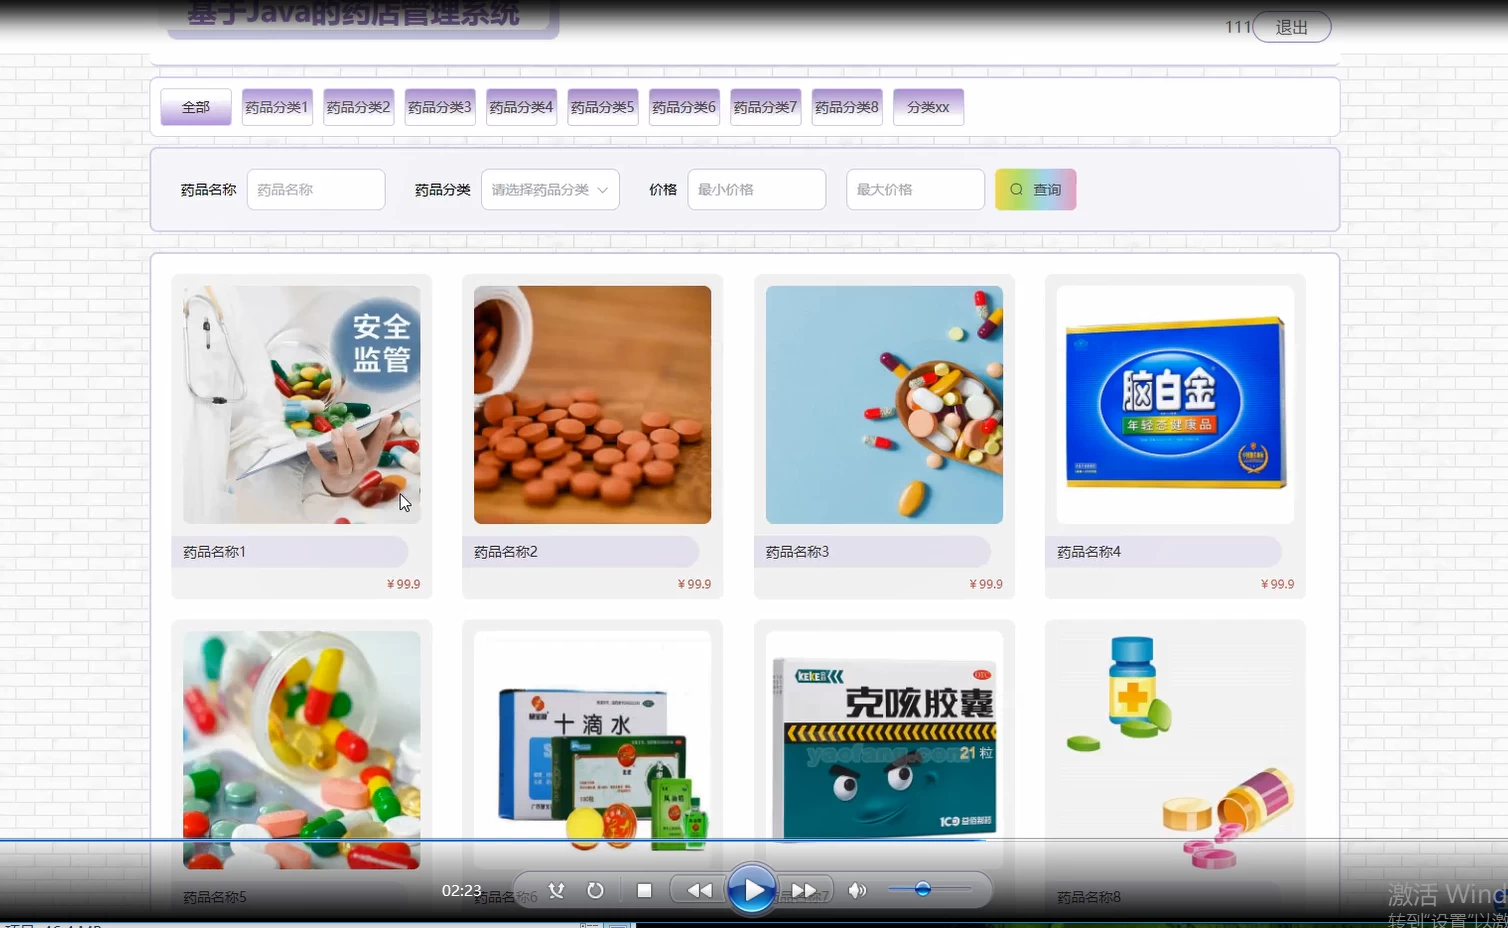Click the 最大价格 input field
This screenshot has width=1508, height=928.
coord(915,189)
